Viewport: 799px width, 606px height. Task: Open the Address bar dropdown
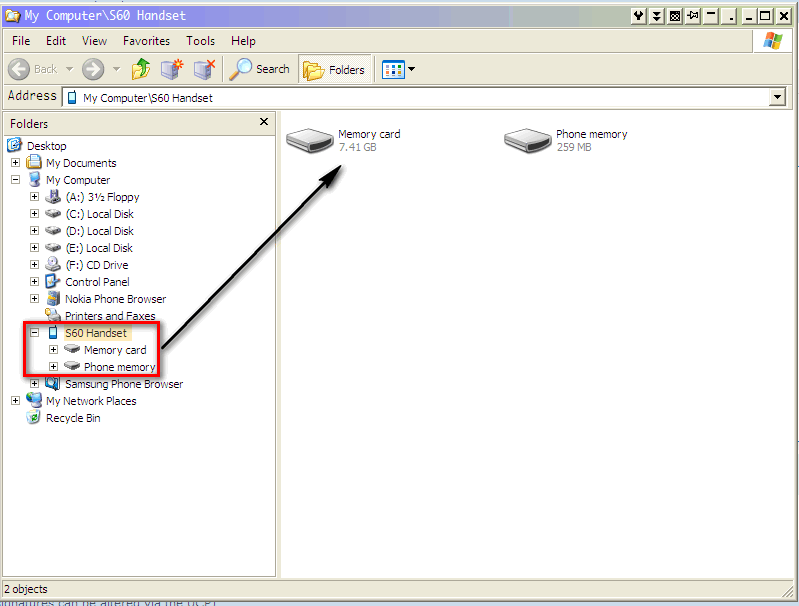(x=777, y=97)
